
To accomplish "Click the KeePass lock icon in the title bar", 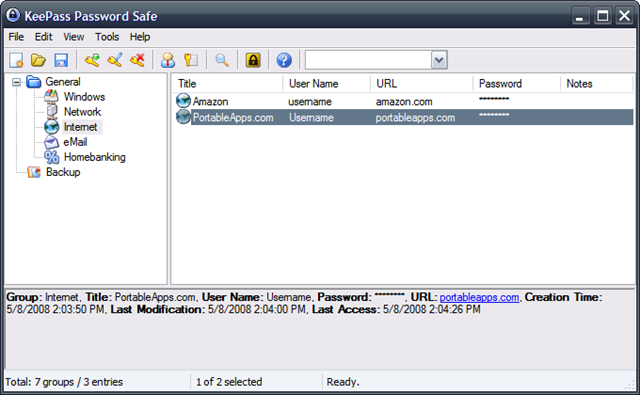I will click(x=13, y=15).
